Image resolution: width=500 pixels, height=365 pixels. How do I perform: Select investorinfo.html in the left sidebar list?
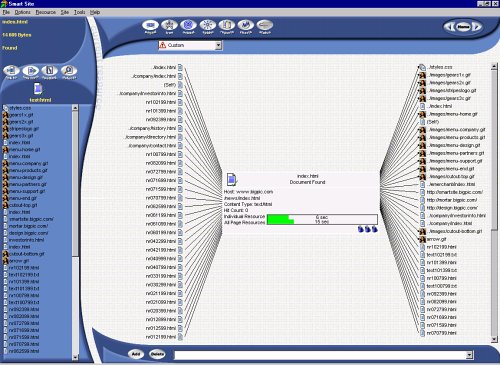tap(27, 240)
